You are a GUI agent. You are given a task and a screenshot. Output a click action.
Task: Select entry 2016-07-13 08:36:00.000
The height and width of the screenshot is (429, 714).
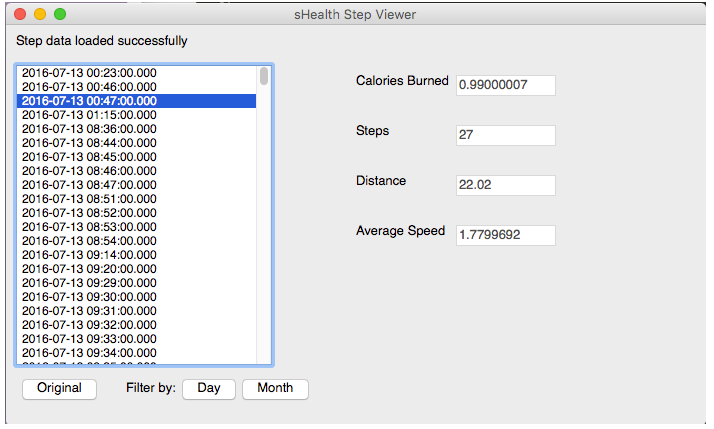[x=136, y=129]
